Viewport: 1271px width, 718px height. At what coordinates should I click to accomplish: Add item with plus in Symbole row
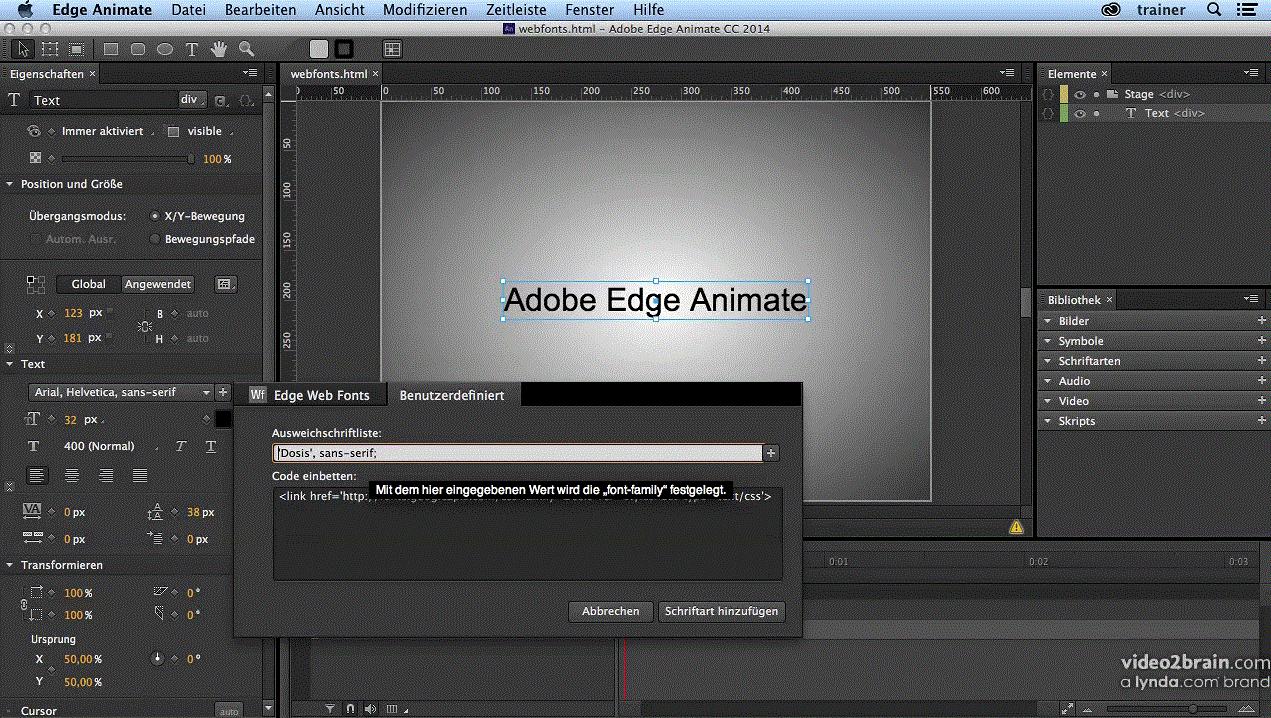point(1262,341)
